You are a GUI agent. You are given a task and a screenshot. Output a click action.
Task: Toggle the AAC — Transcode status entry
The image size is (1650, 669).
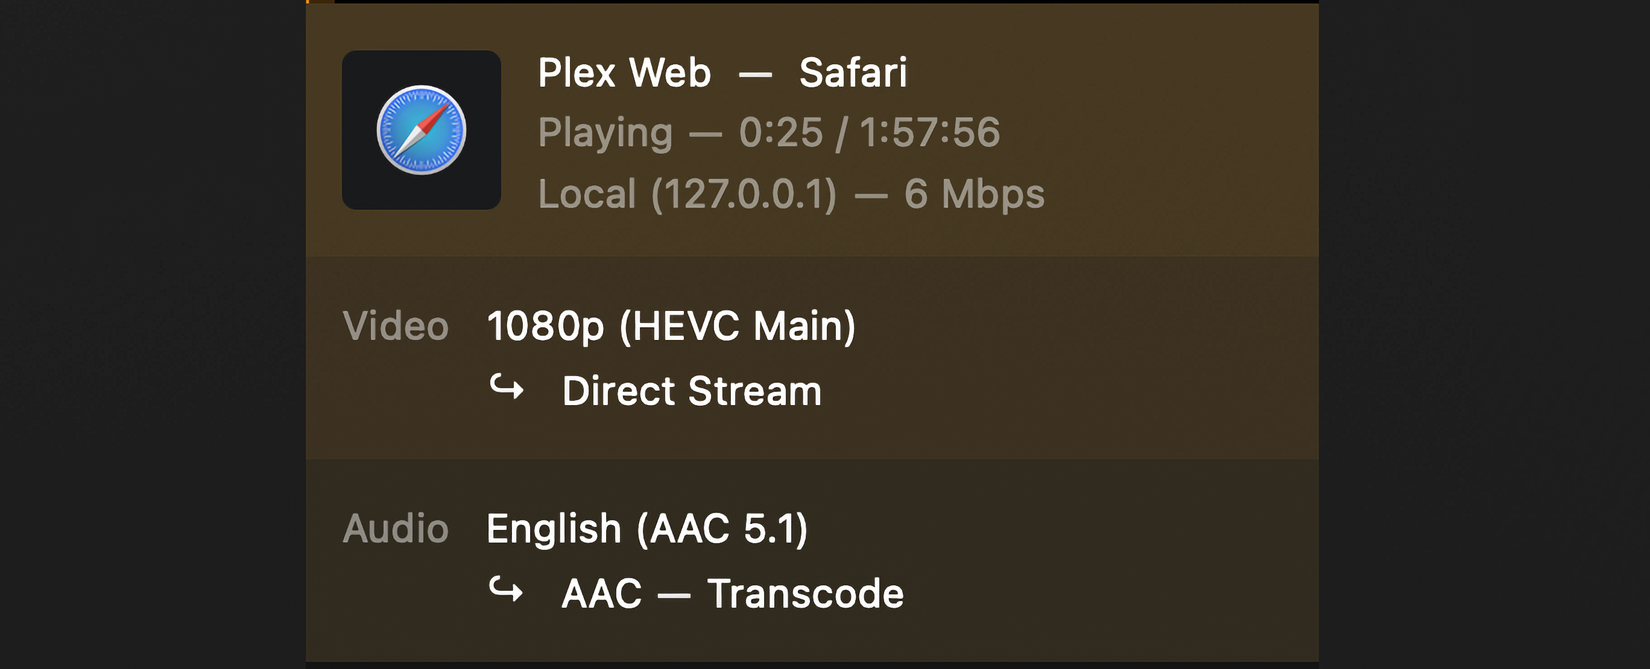pos(732,592)
